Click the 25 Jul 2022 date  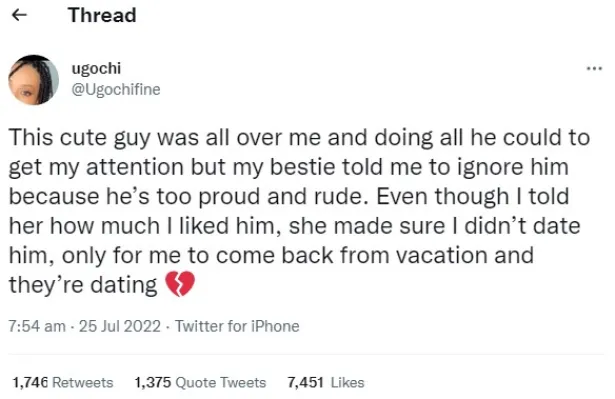coord(120,326)
